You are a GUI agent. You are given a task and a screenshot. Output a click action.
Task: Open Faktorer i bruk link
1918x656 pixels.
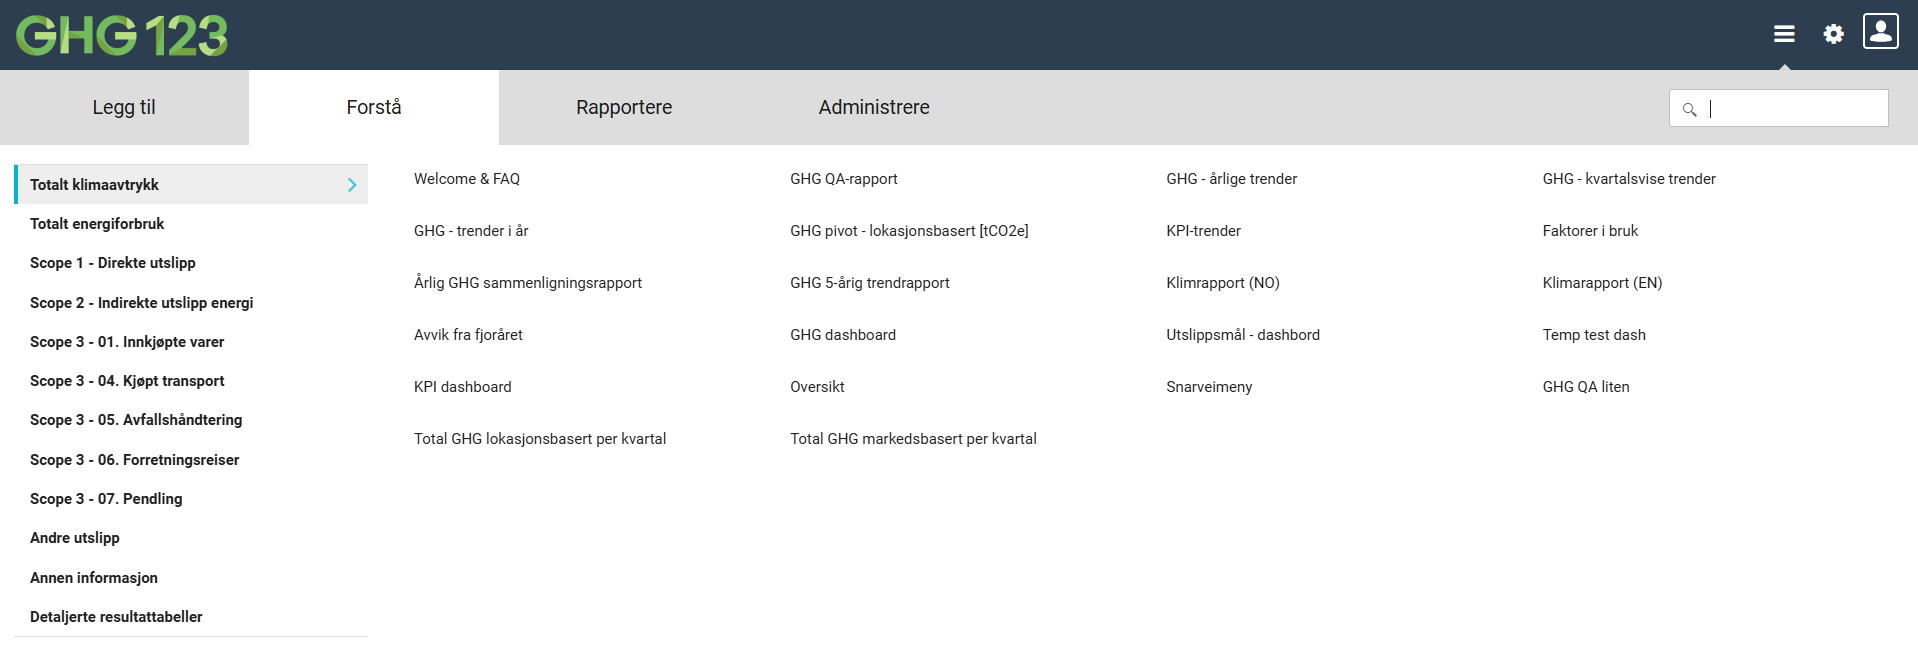(1590, 231)
